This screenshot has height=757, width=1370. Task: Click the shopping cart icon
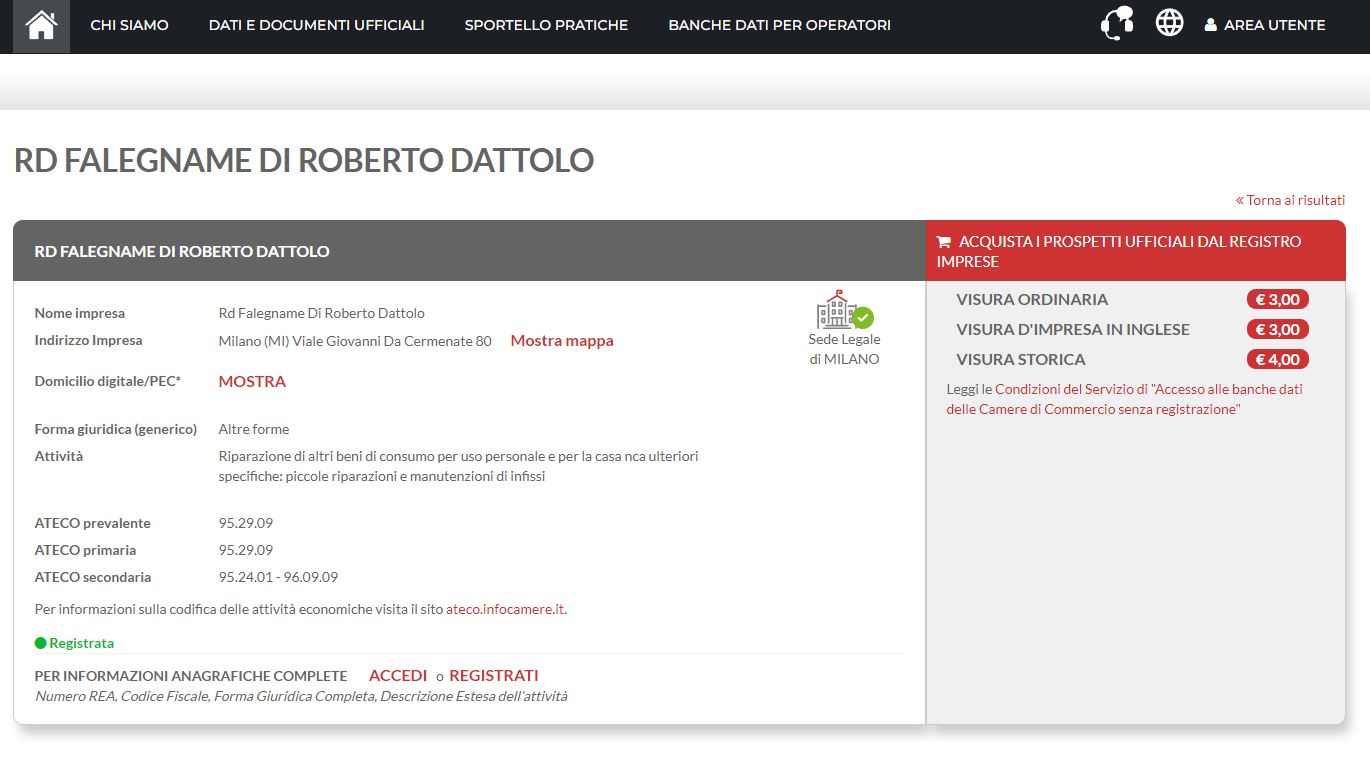coord(943,242)
